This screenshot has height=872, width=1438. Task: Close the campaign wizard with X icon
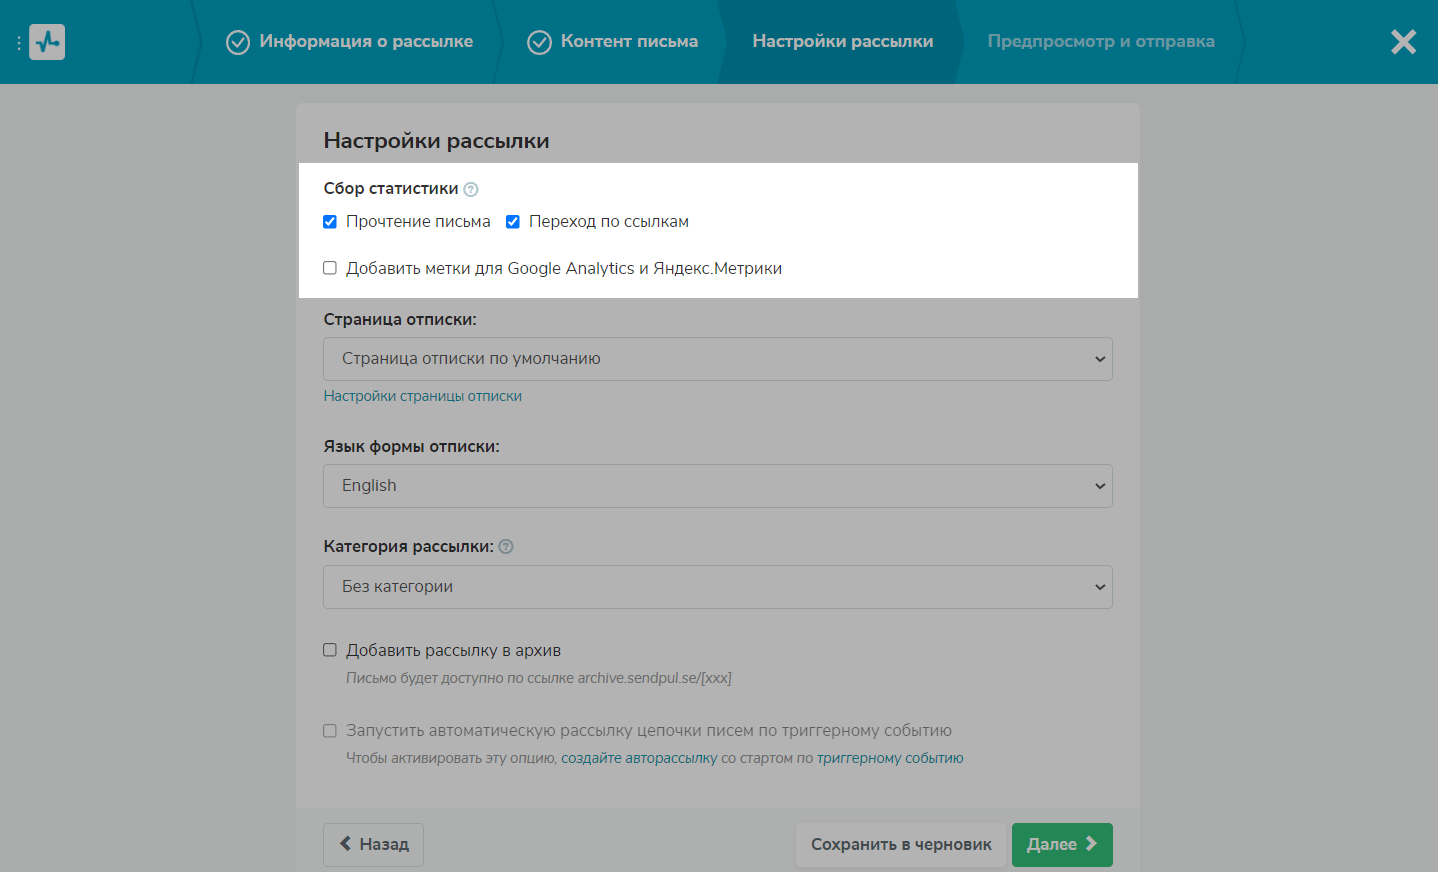click(1403, 42)
